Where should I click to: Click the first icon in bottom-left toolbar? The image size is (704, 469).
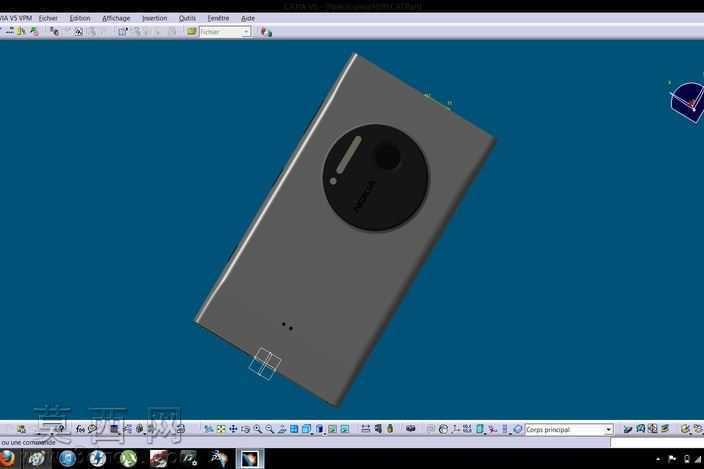pyautogui.click(x=21, y=430)
